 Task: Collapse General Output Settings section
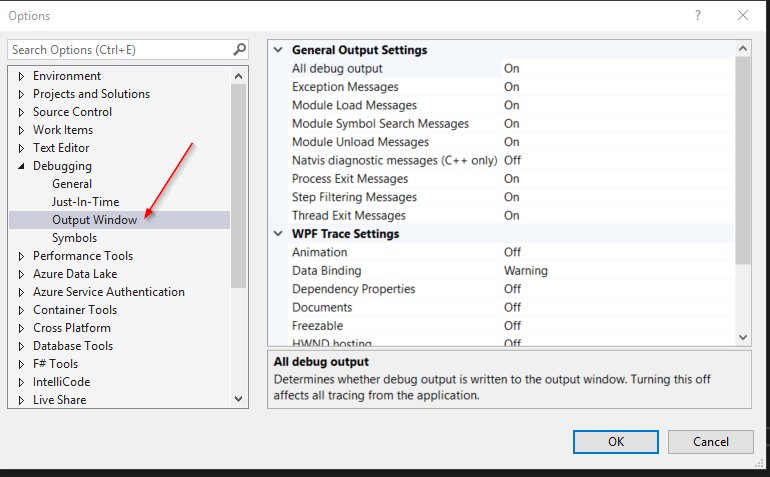click(278, 50)
